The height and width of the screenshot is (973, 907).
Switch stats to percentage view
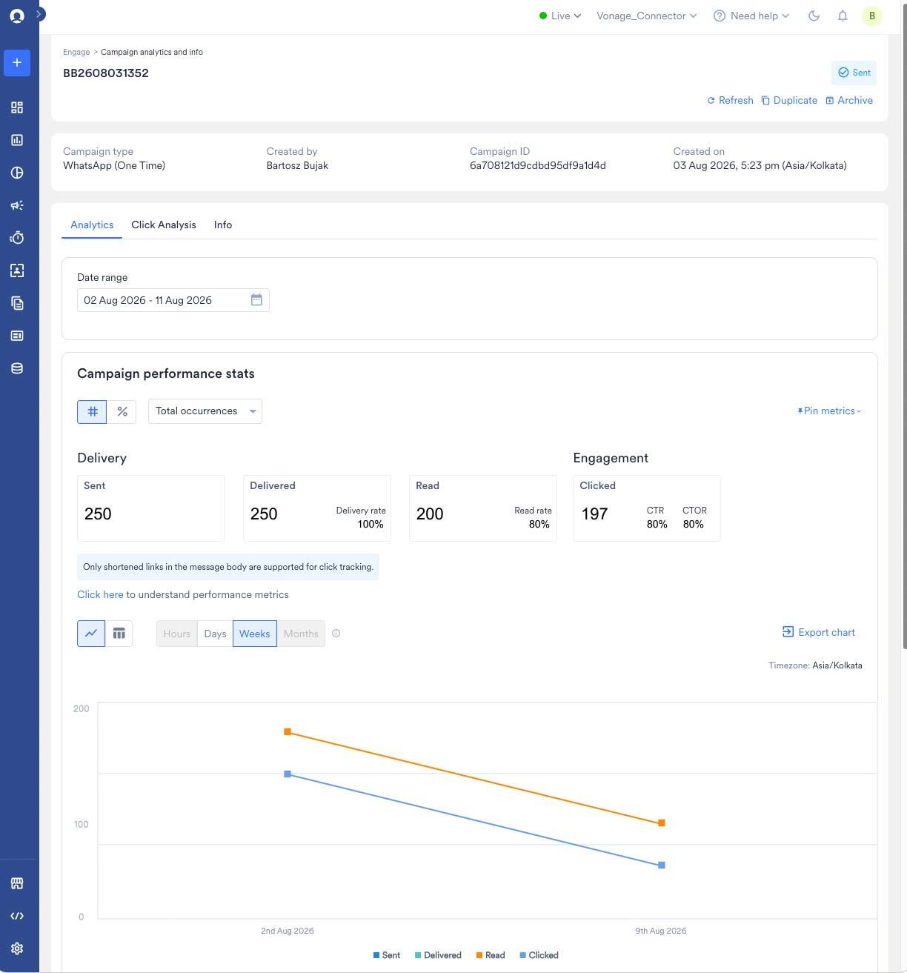coord(122,411)
